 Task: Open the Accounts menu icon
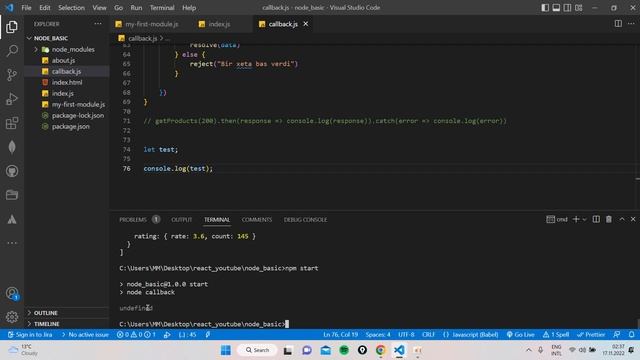pos(12,293)
